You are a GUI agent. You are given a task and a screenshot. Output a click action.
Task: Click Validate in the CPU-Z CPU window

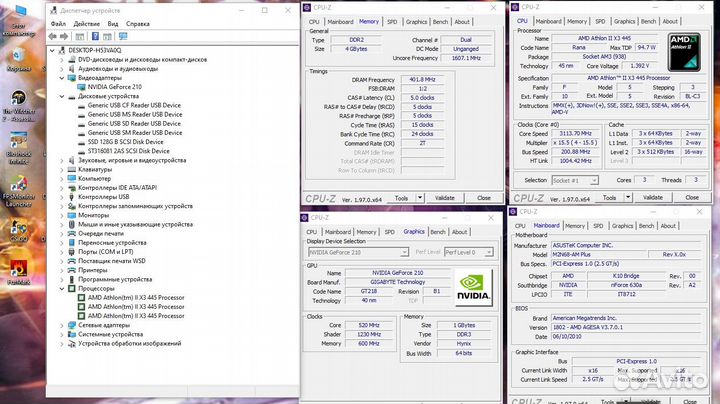tap(652, 197)
